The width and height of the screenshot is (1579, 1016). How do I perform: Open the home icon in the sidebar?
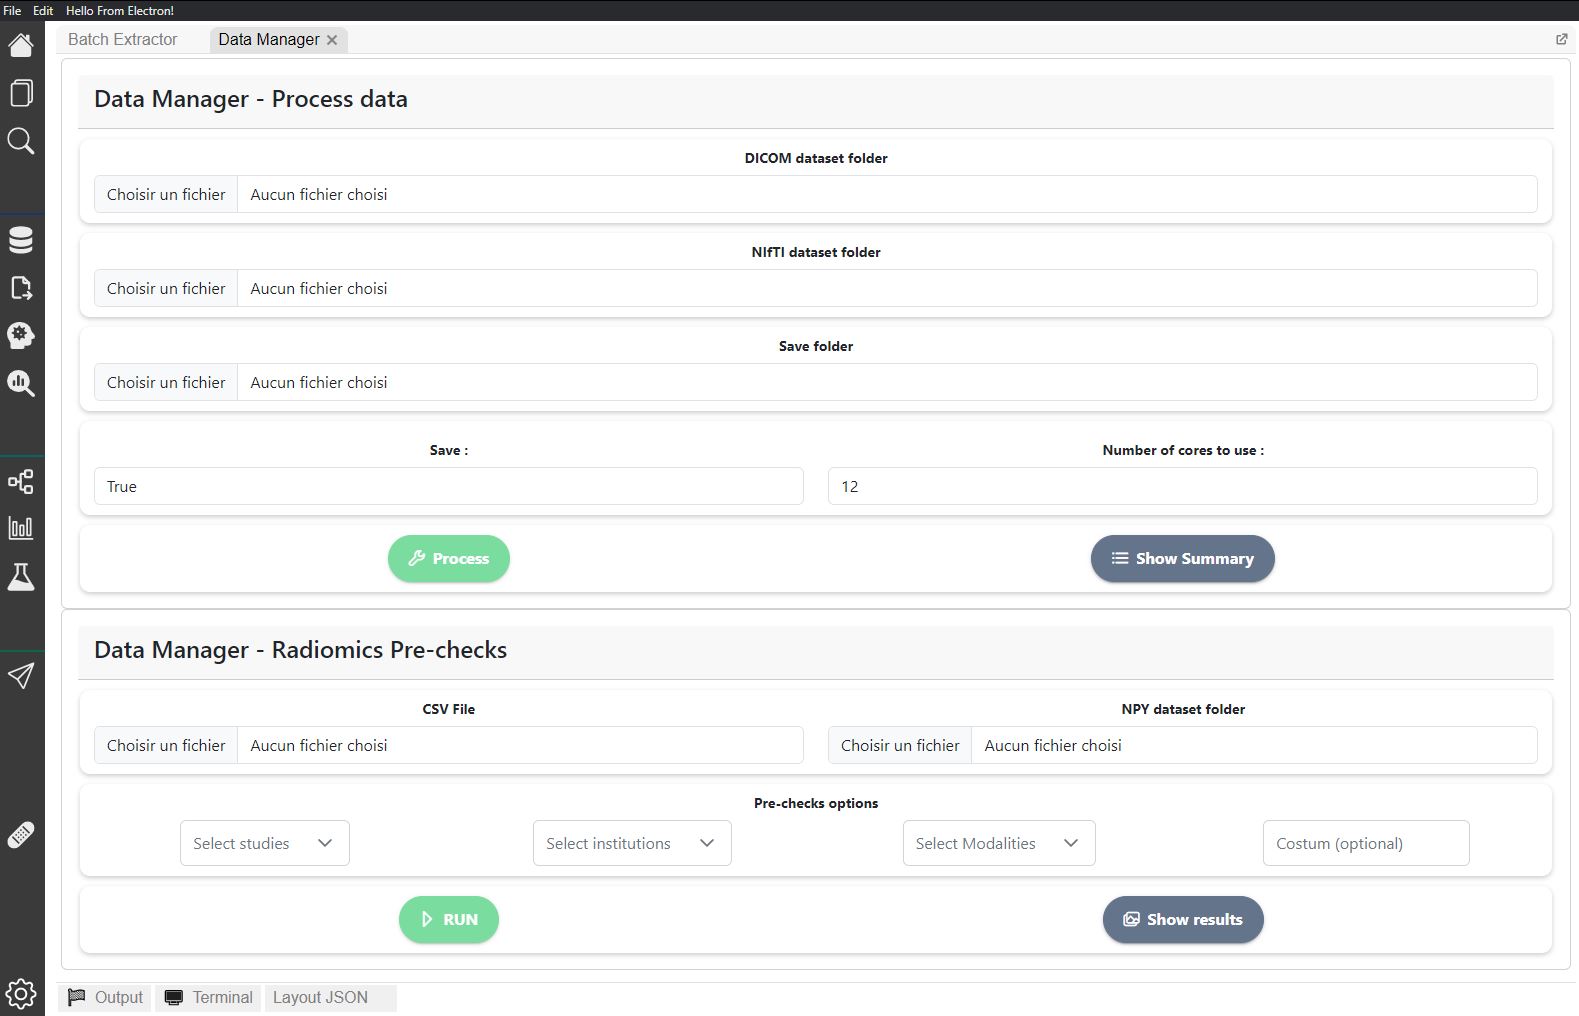(x=21, y=45)
